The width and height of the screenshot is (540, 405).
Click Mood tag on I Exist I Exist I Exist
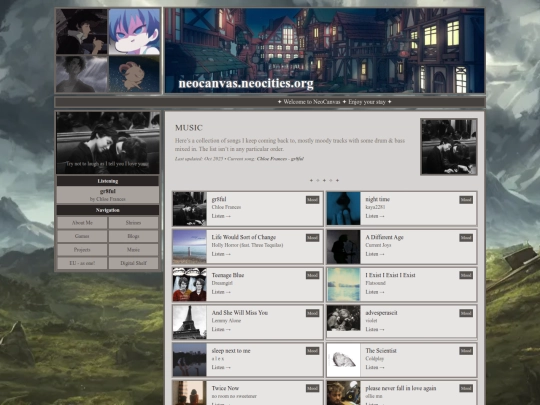click(466, 275)
